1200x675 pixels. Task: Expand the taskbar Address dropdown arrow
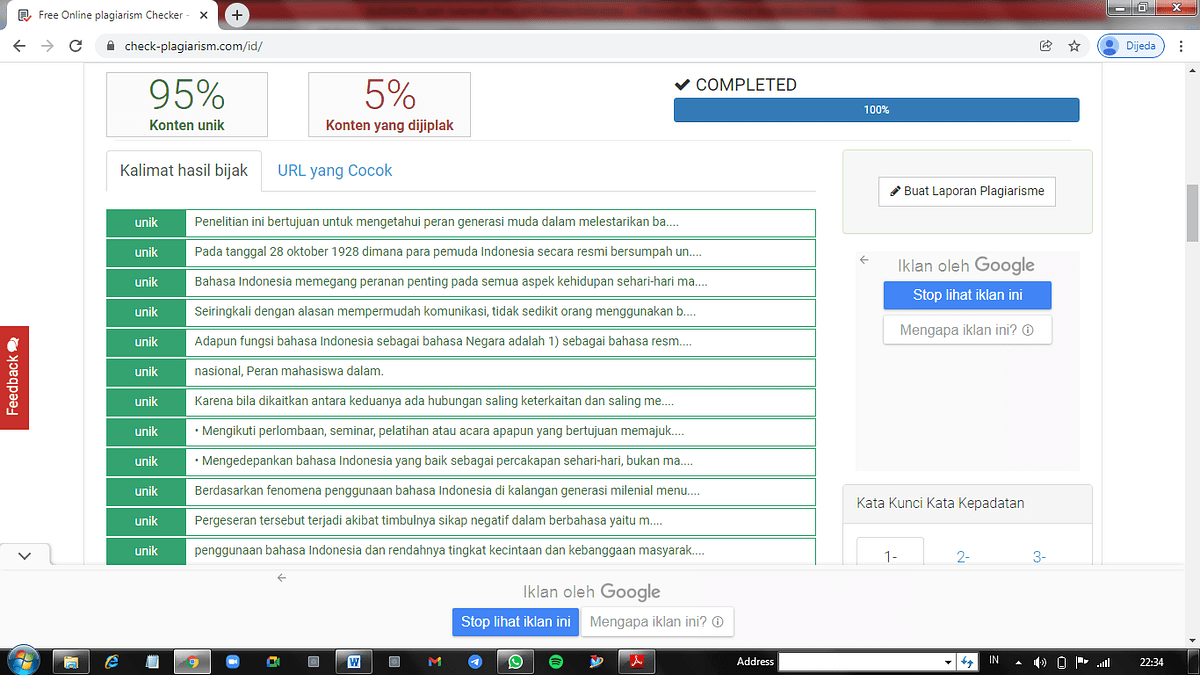948,662
